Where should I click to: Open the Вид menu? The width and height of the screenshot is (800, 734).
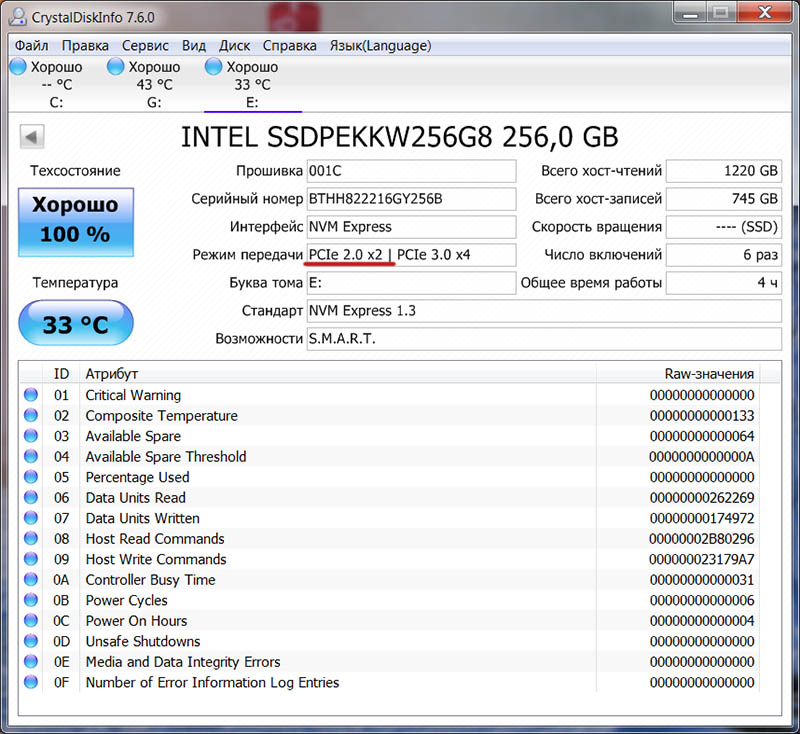tap(194, 46)
